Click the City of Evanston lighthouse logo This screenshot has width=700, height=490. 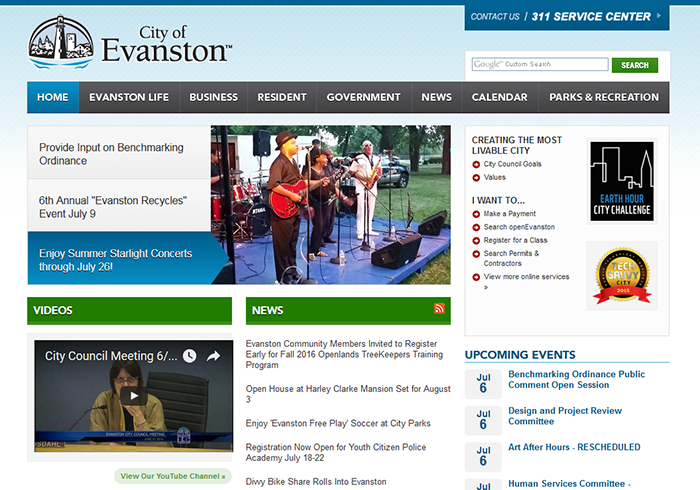(61, 43)
